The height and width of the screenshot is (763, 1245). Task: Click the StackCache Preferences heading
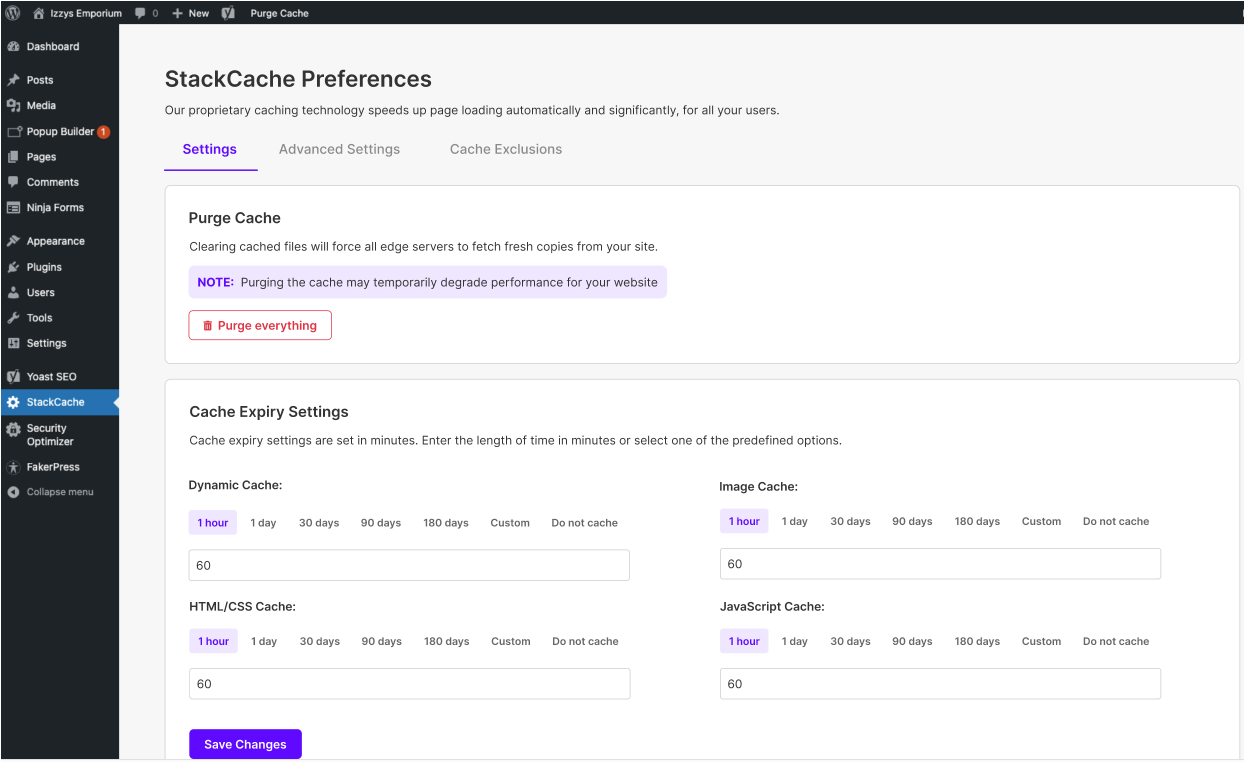[x=298, y=79]
